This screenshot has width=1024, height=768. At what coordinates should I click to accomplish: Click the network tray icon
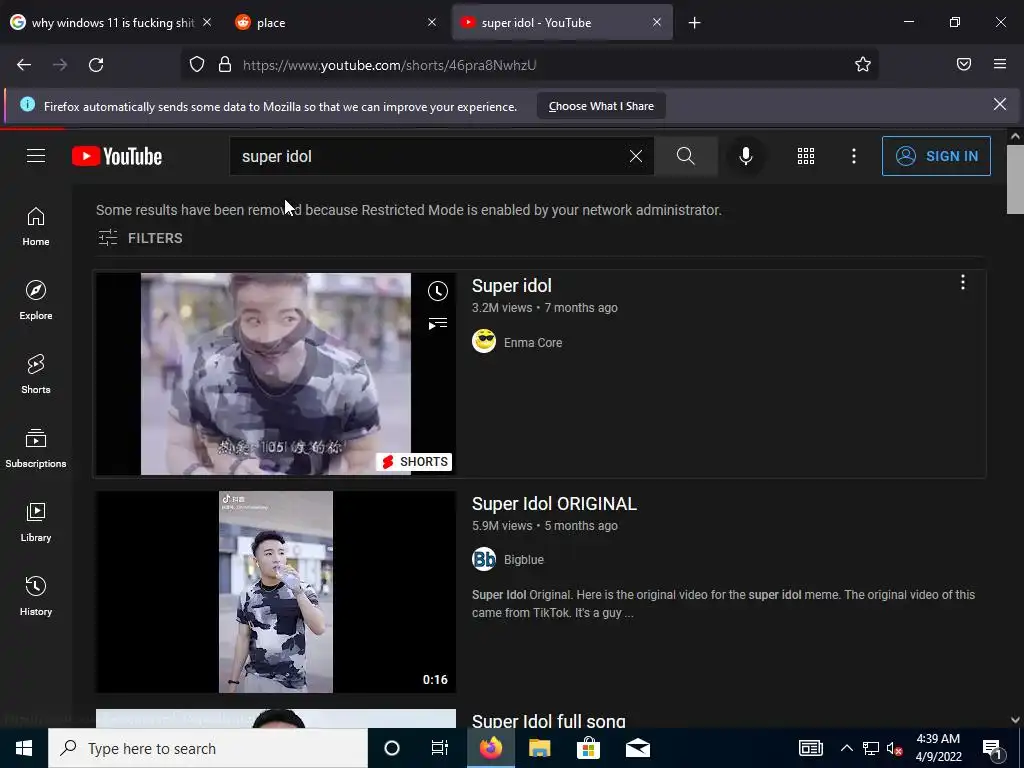click(x=871, y=748)
